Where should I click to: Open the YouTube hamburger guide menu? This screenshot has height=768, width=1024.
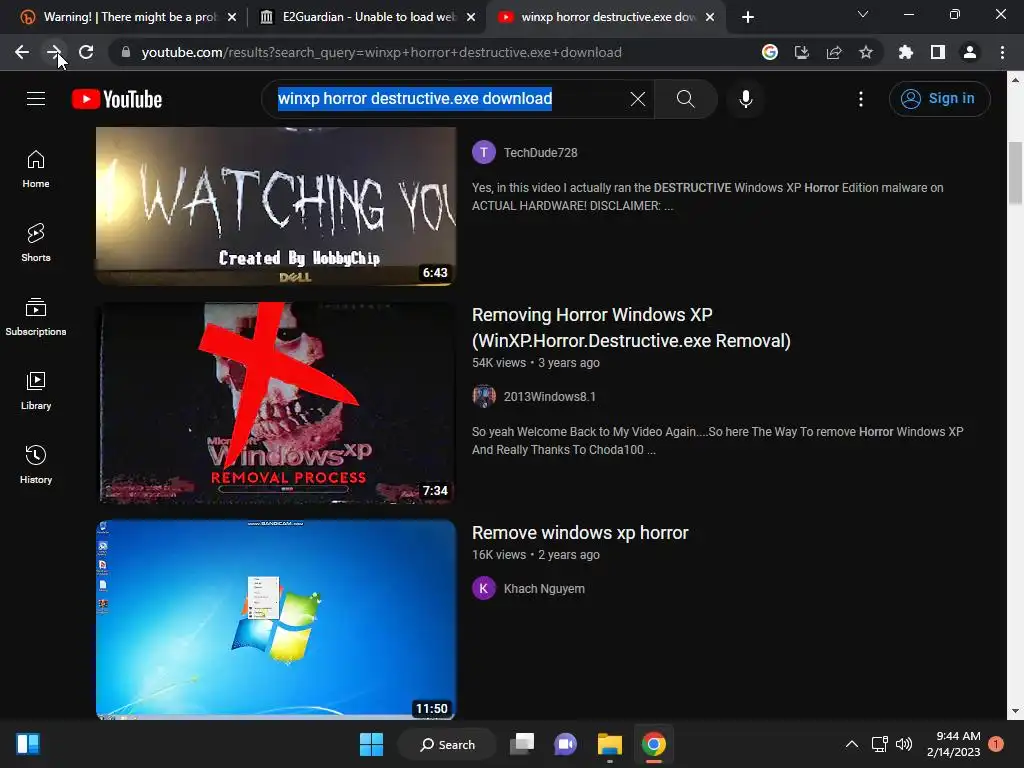[36, 99]
